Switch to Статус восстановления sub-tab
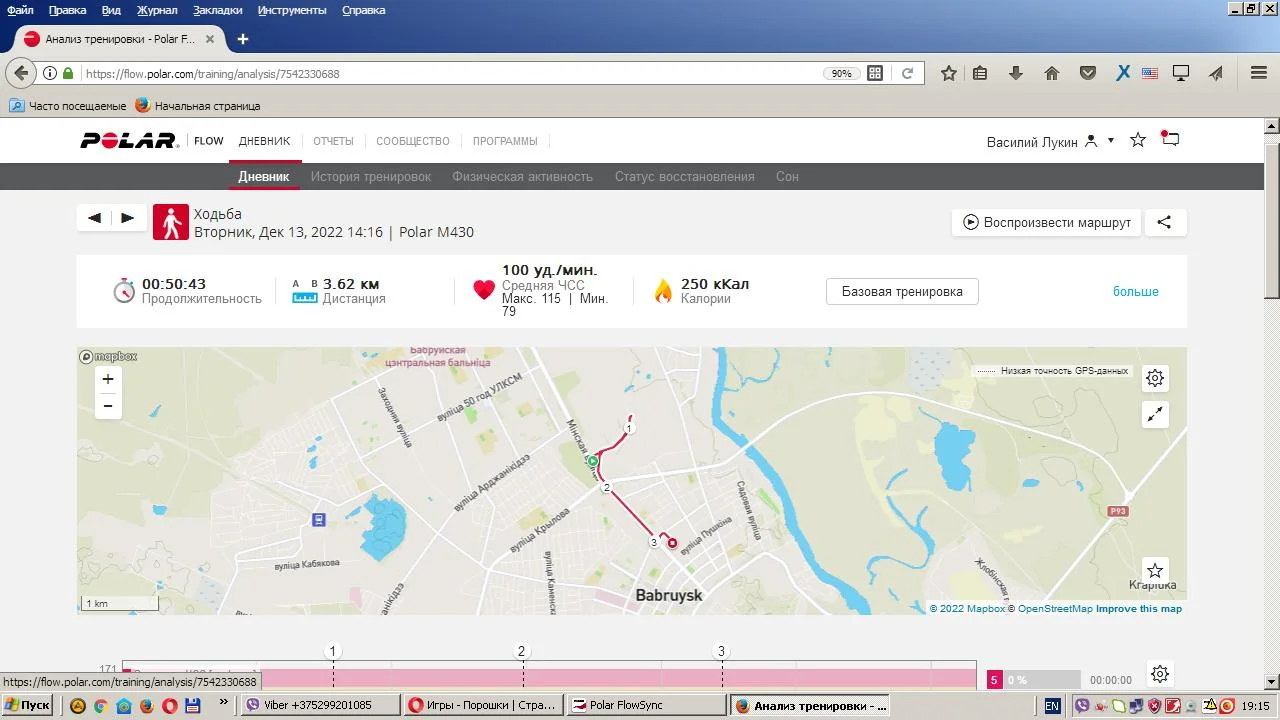 tap(685, 176)
